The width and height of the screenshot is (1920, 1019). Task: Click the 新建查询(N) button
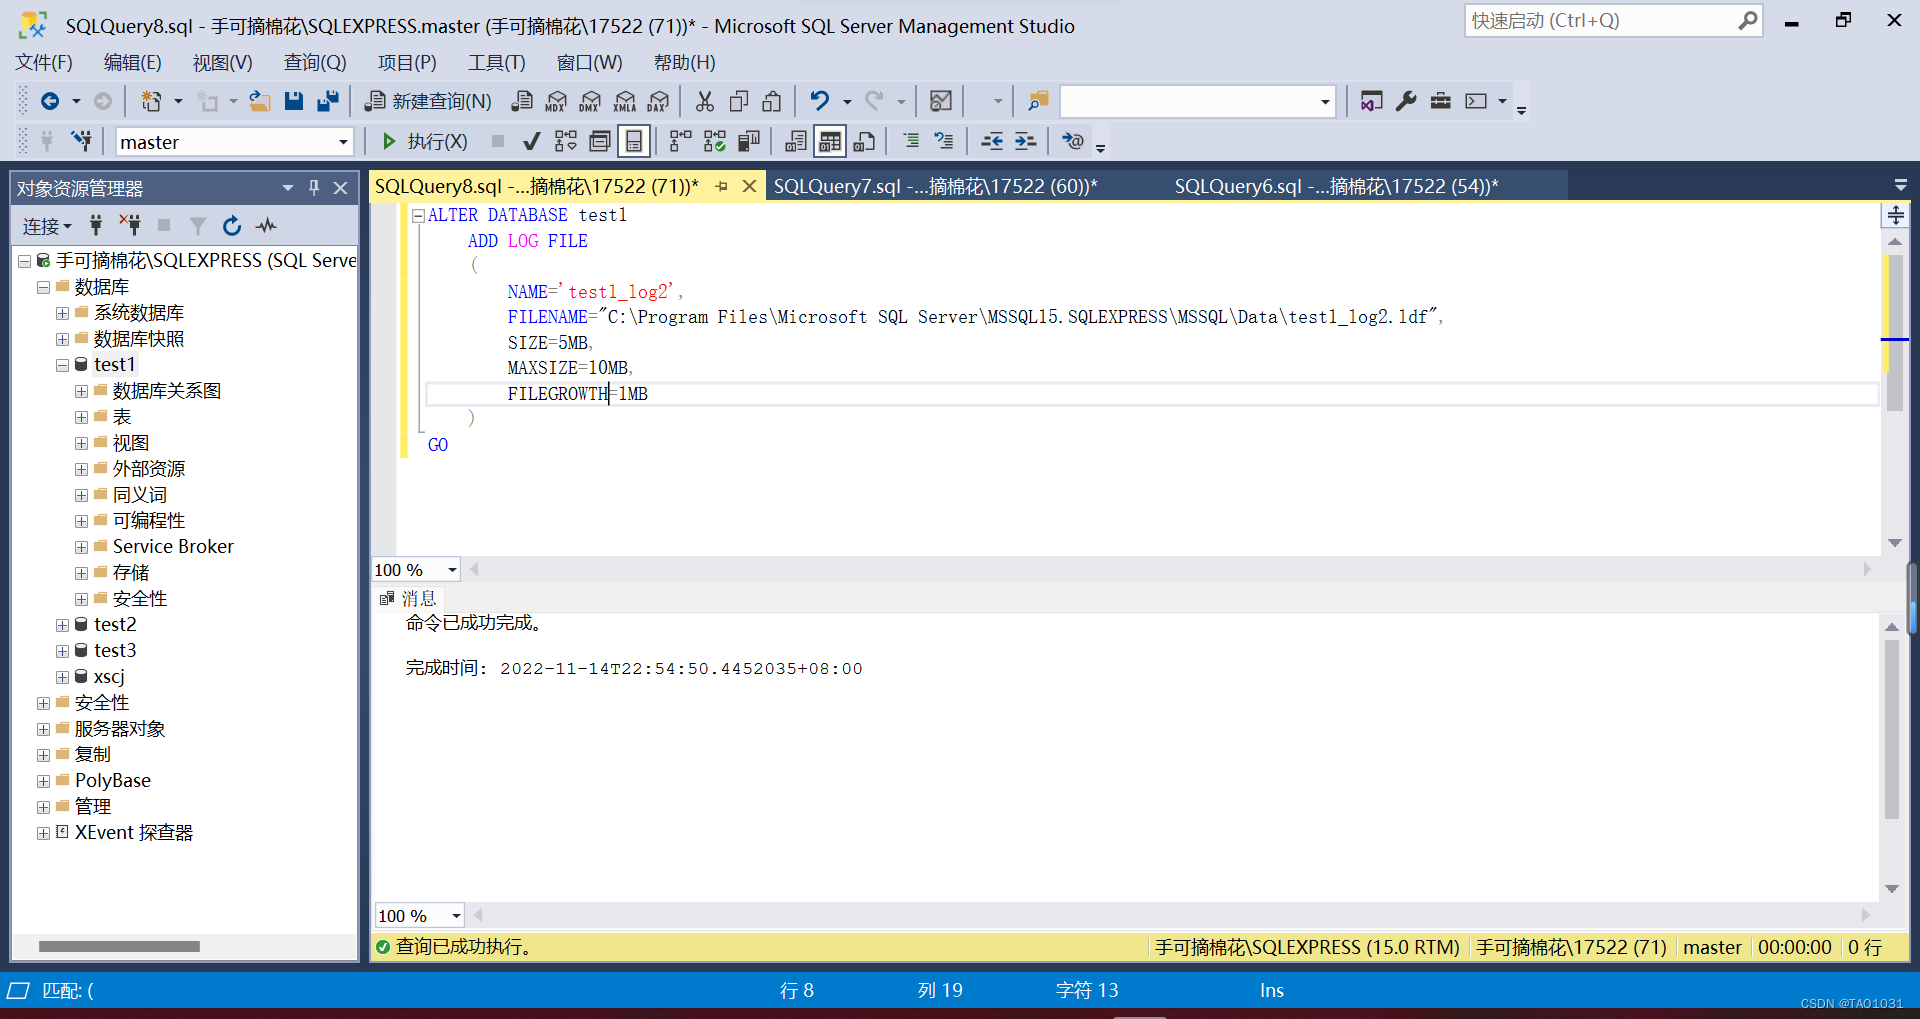[428, 101]
